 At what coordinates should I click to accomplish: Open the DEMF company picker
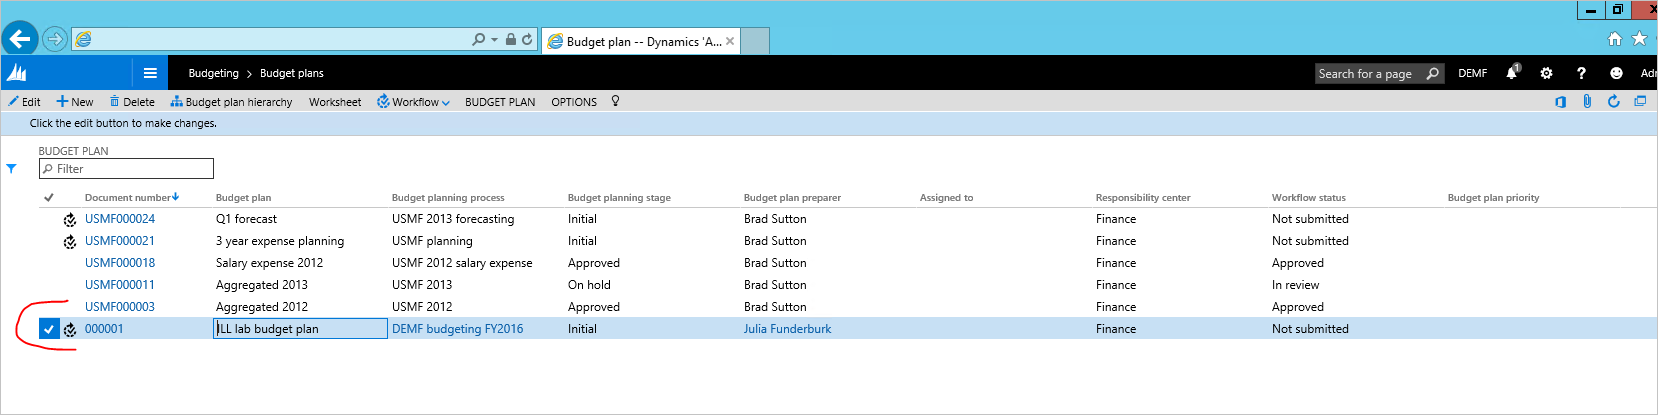1472,73
